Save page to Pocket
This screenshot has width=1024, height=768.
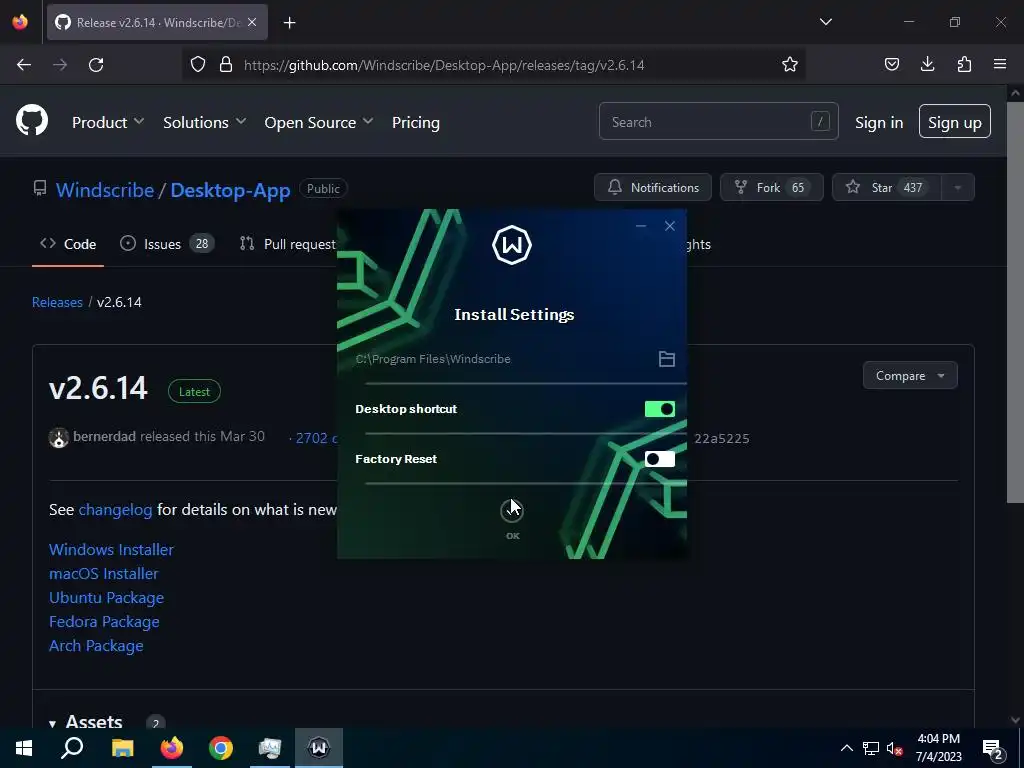891,65
